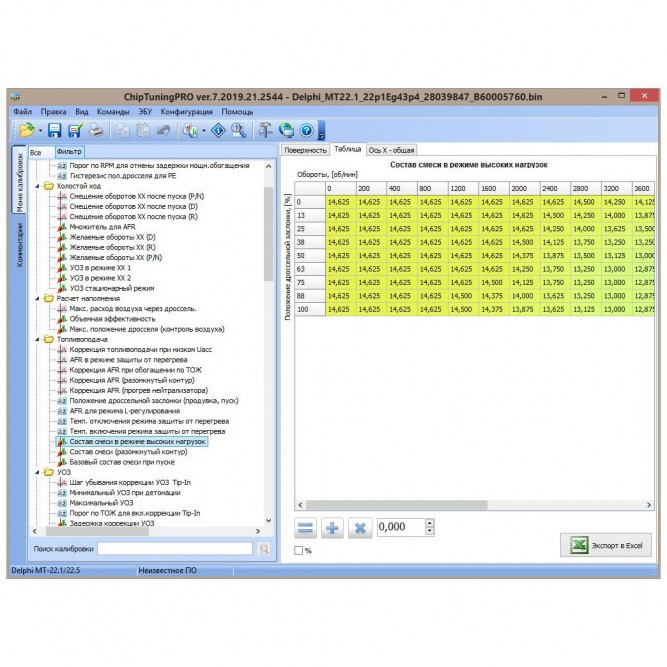The image size is (667, 667).
Task: Collapse the Расчет наполнения folder
Action: 37,298
